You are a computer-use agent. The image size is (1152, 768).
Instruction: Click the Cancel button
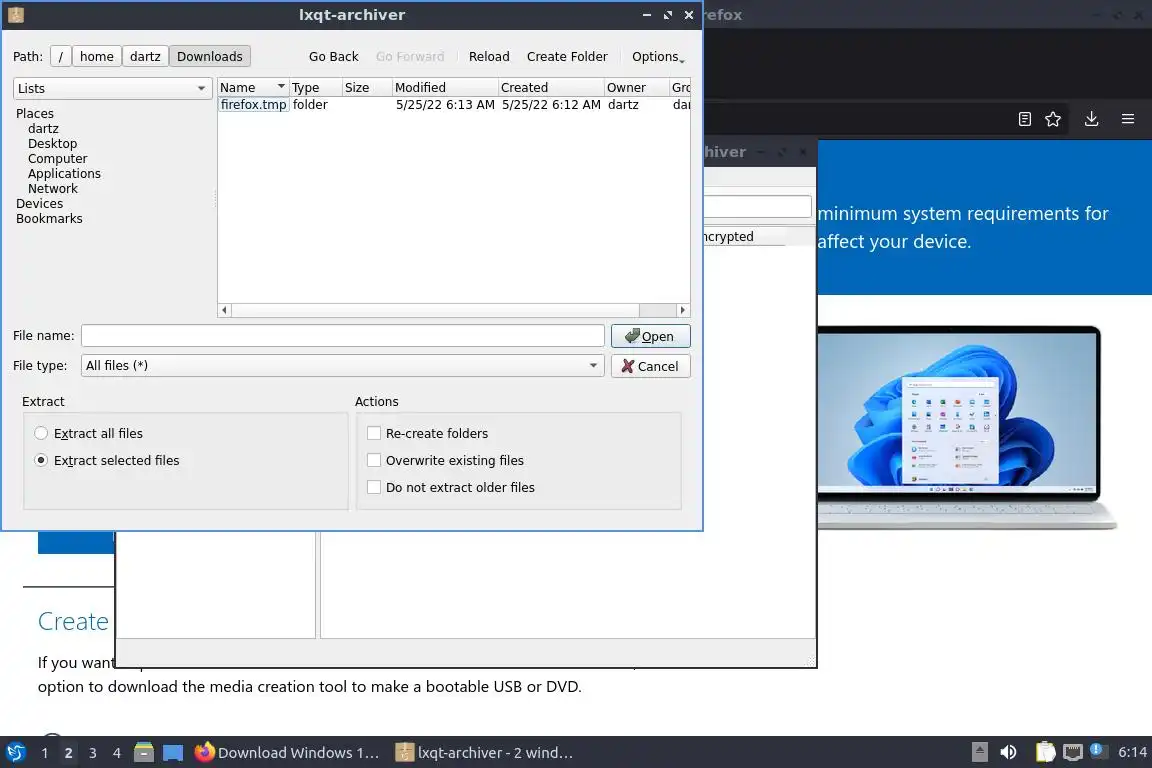tap(650, 366)
